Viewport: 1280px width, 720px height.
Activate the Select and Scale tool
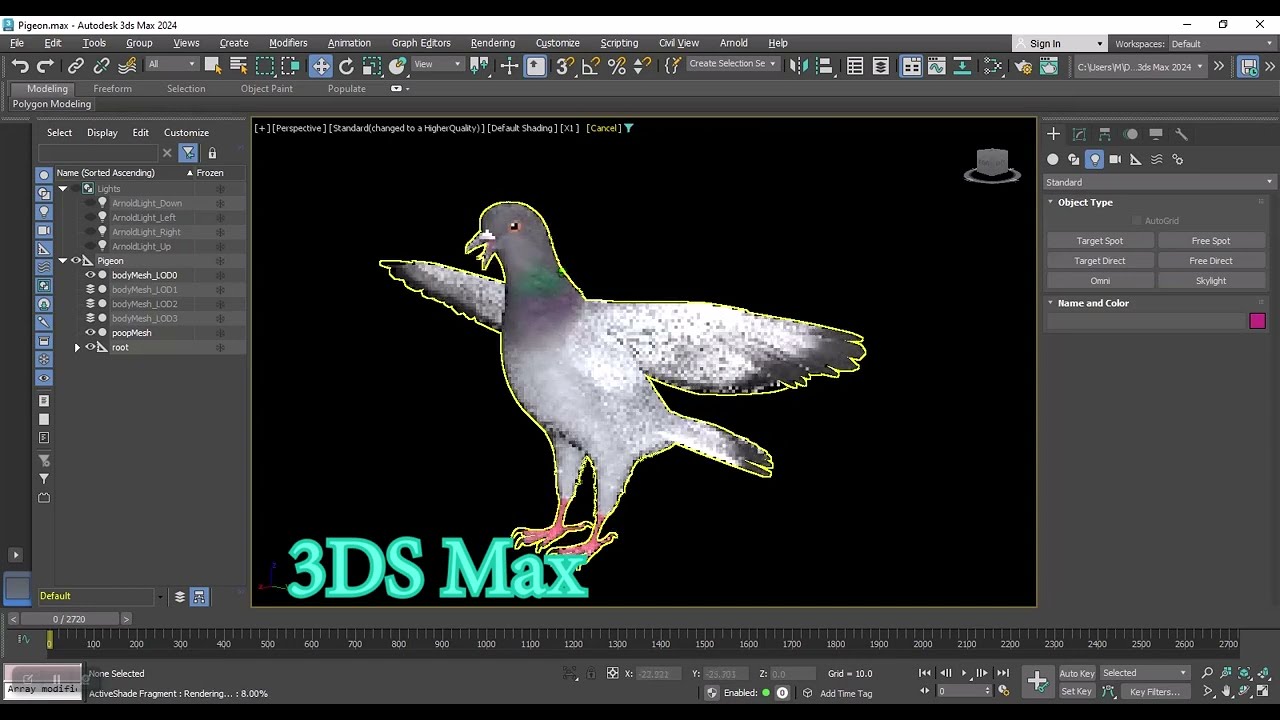click(x=372, y=66)
